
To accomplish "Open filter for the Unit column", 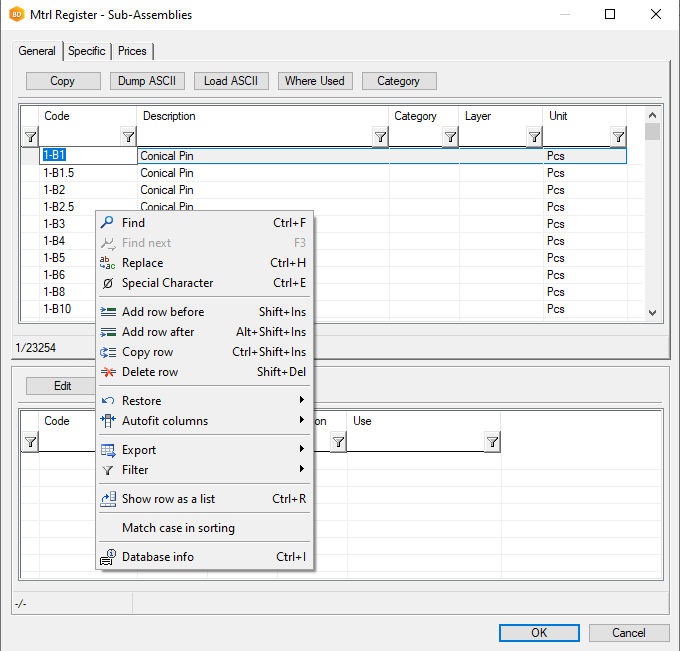I will (618, 137).
